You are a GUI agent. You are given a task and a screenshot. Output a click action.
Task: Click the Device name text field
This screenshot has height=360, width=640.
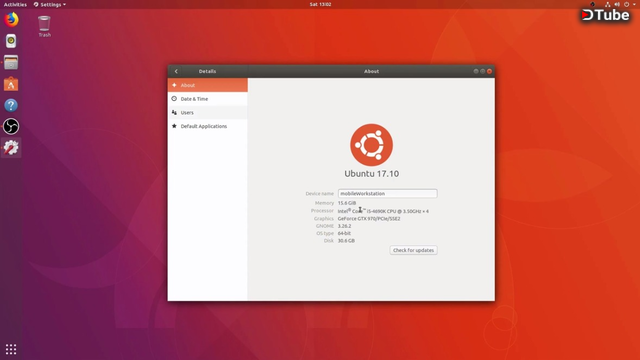387,193
